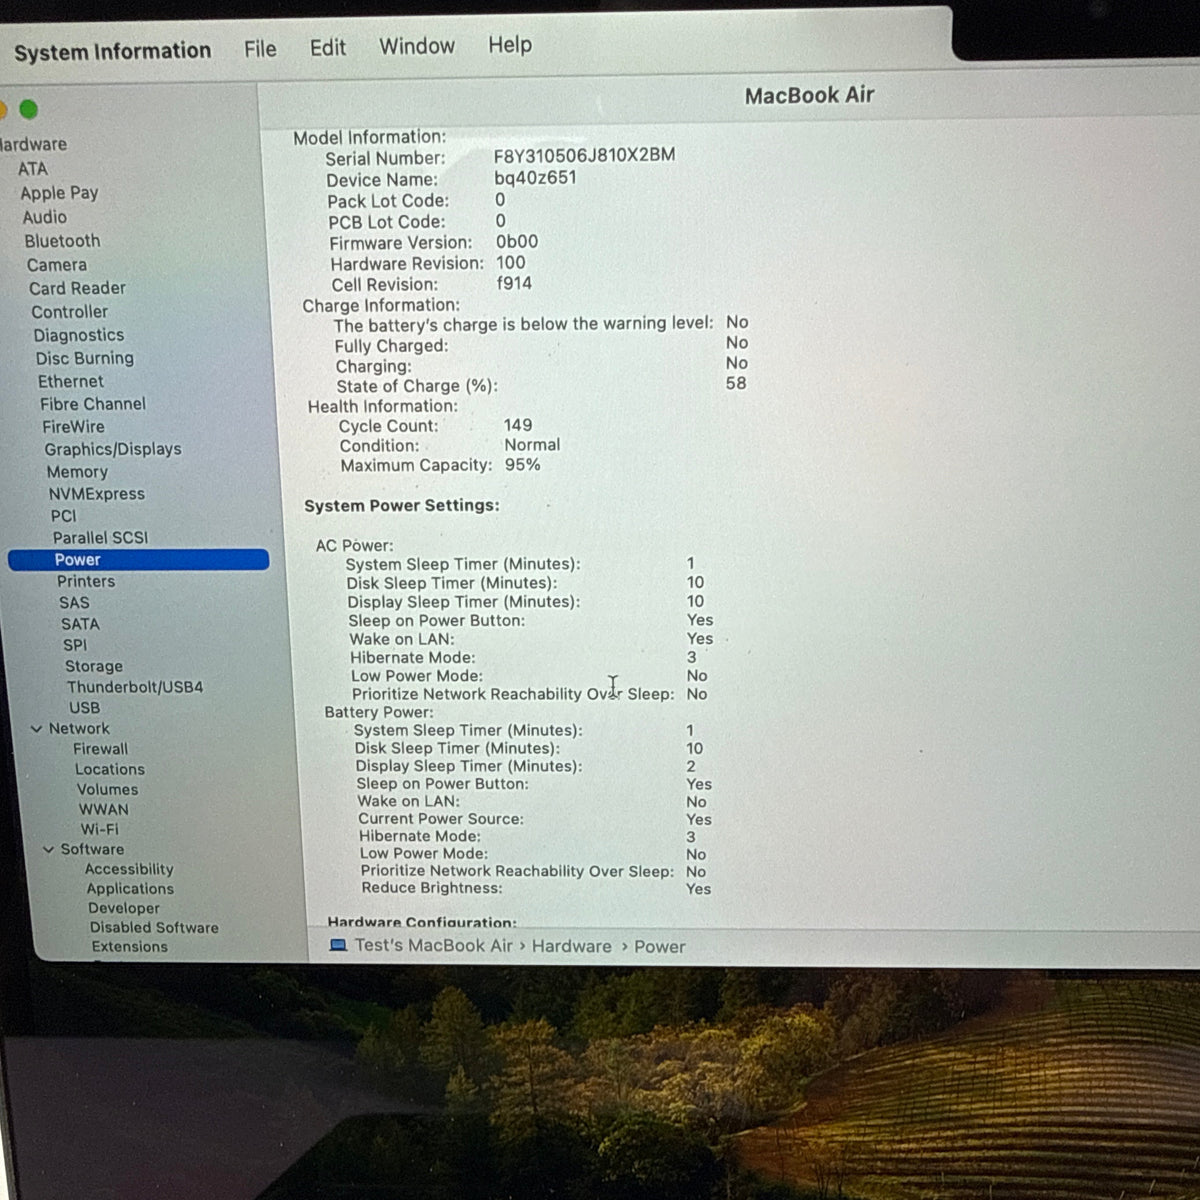Viewport: 1200px width, 1200px height.
Task: Select Parallel SCSI in the sidebar
Action: pos(100,538)
